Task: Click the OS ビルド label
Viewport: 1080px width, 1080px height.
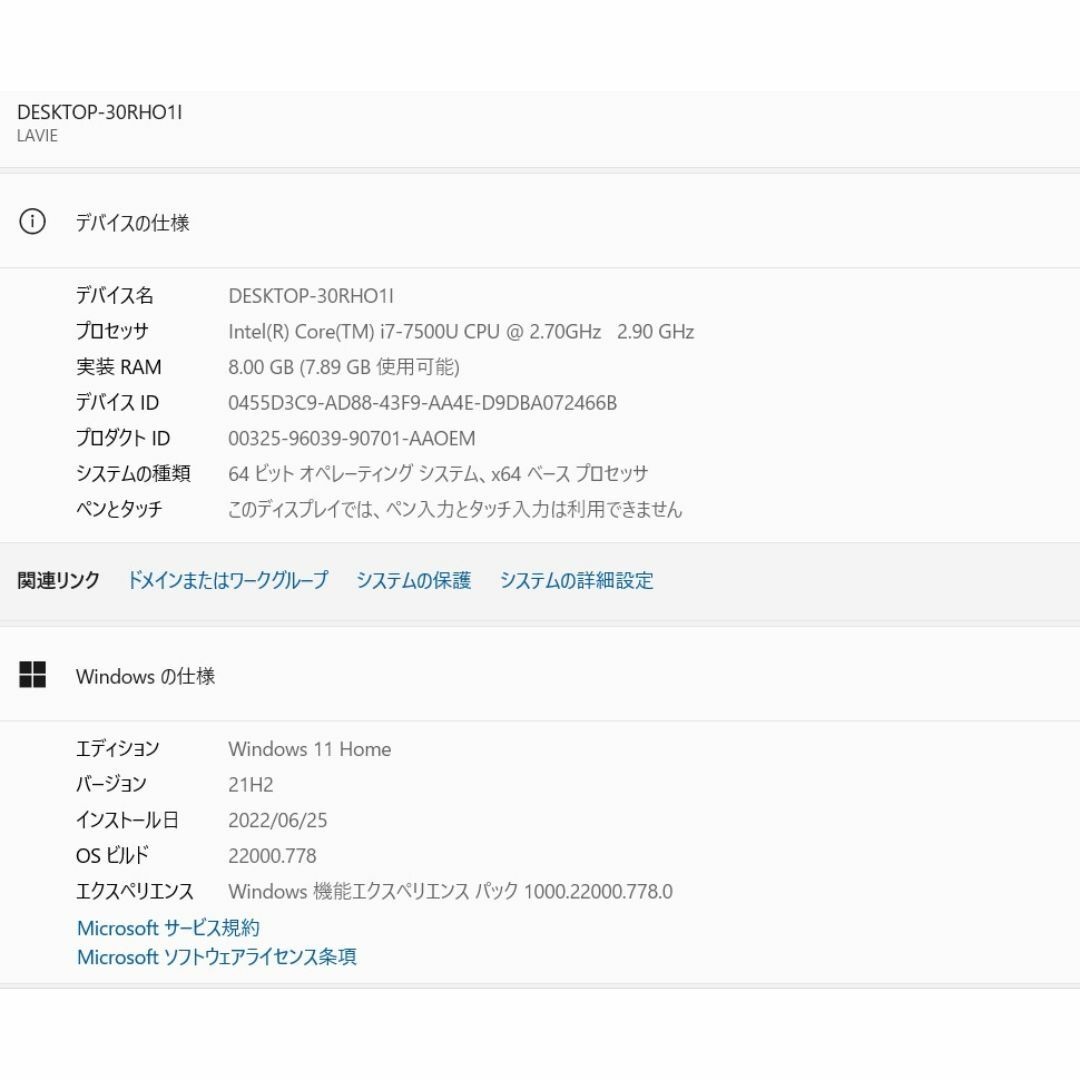Action: (112, 856)
